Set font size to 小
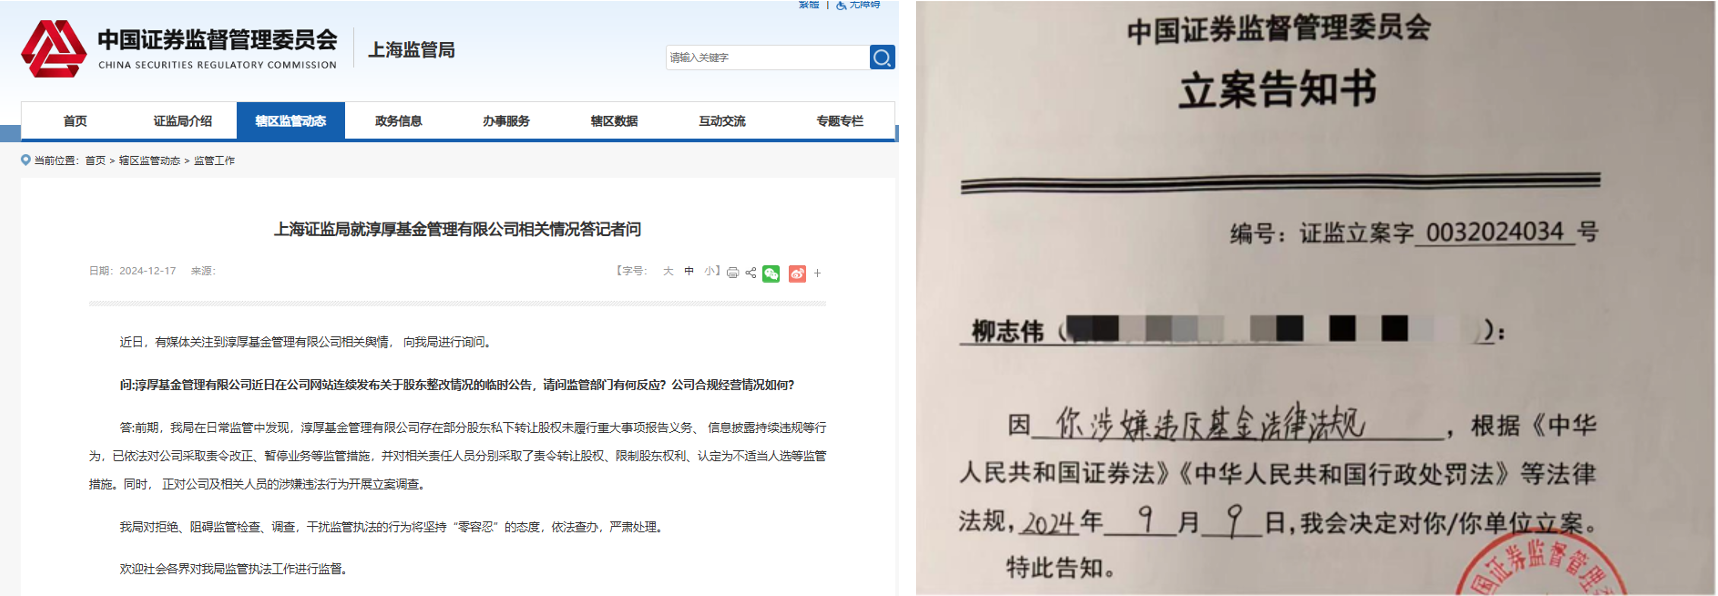 (709, 271)
